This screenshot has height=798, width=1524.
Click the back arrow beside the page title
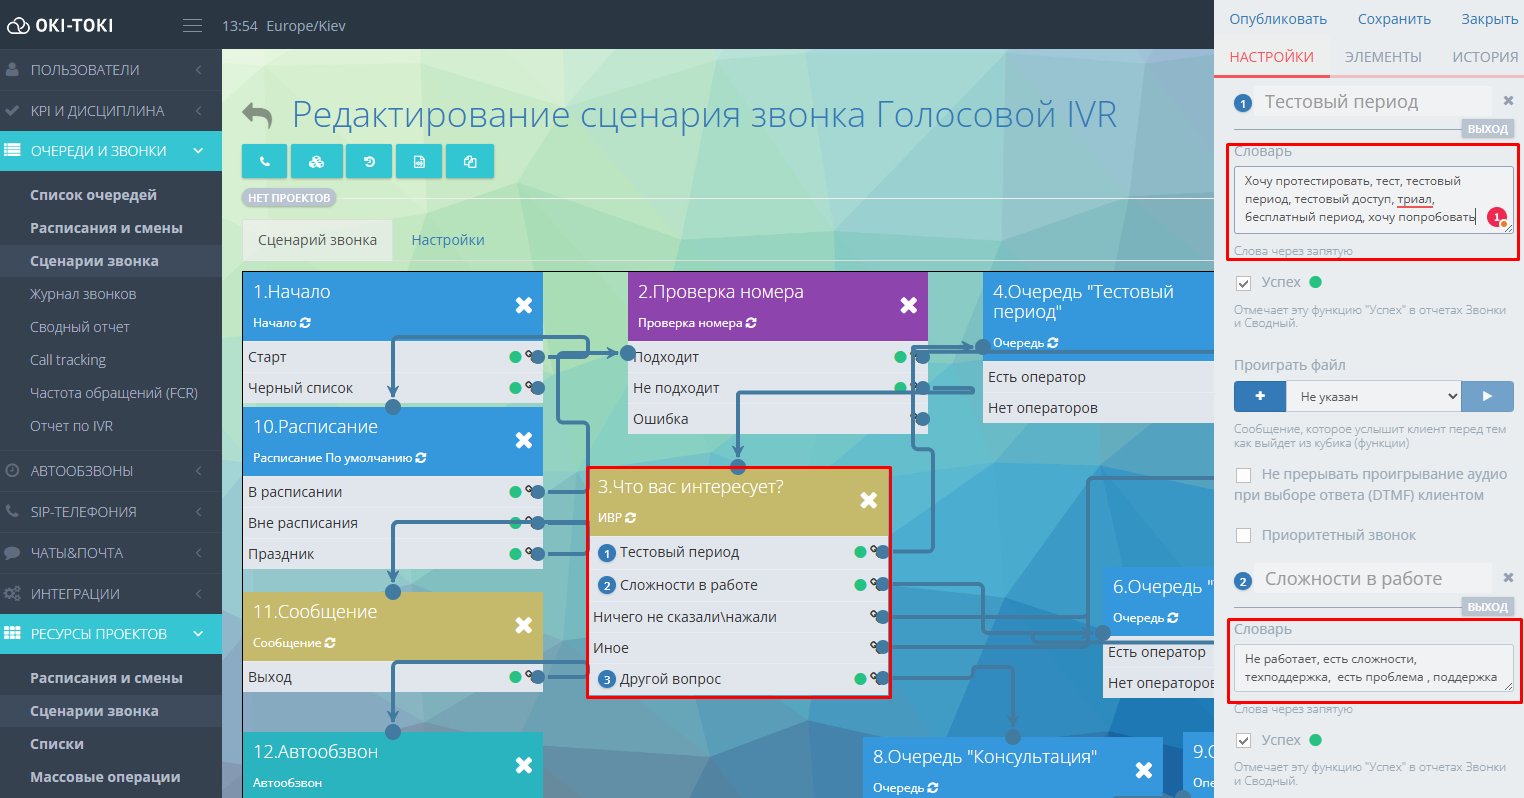pyautogui.click(x=258, y=116)
